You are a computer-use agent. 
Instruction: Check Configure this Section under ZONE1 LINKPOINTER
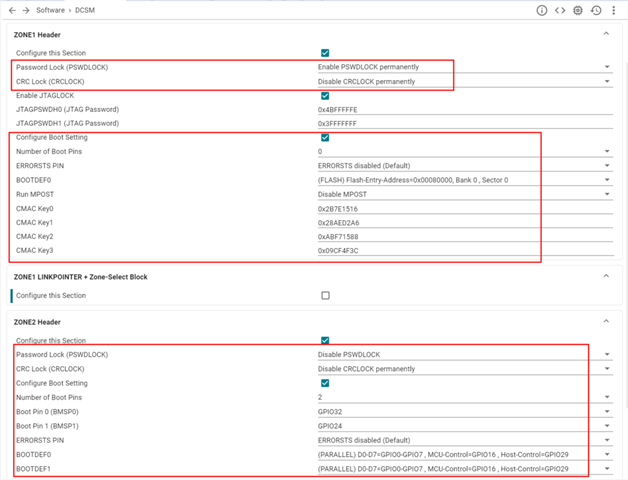pyautogui.click(x=325, y=296)
